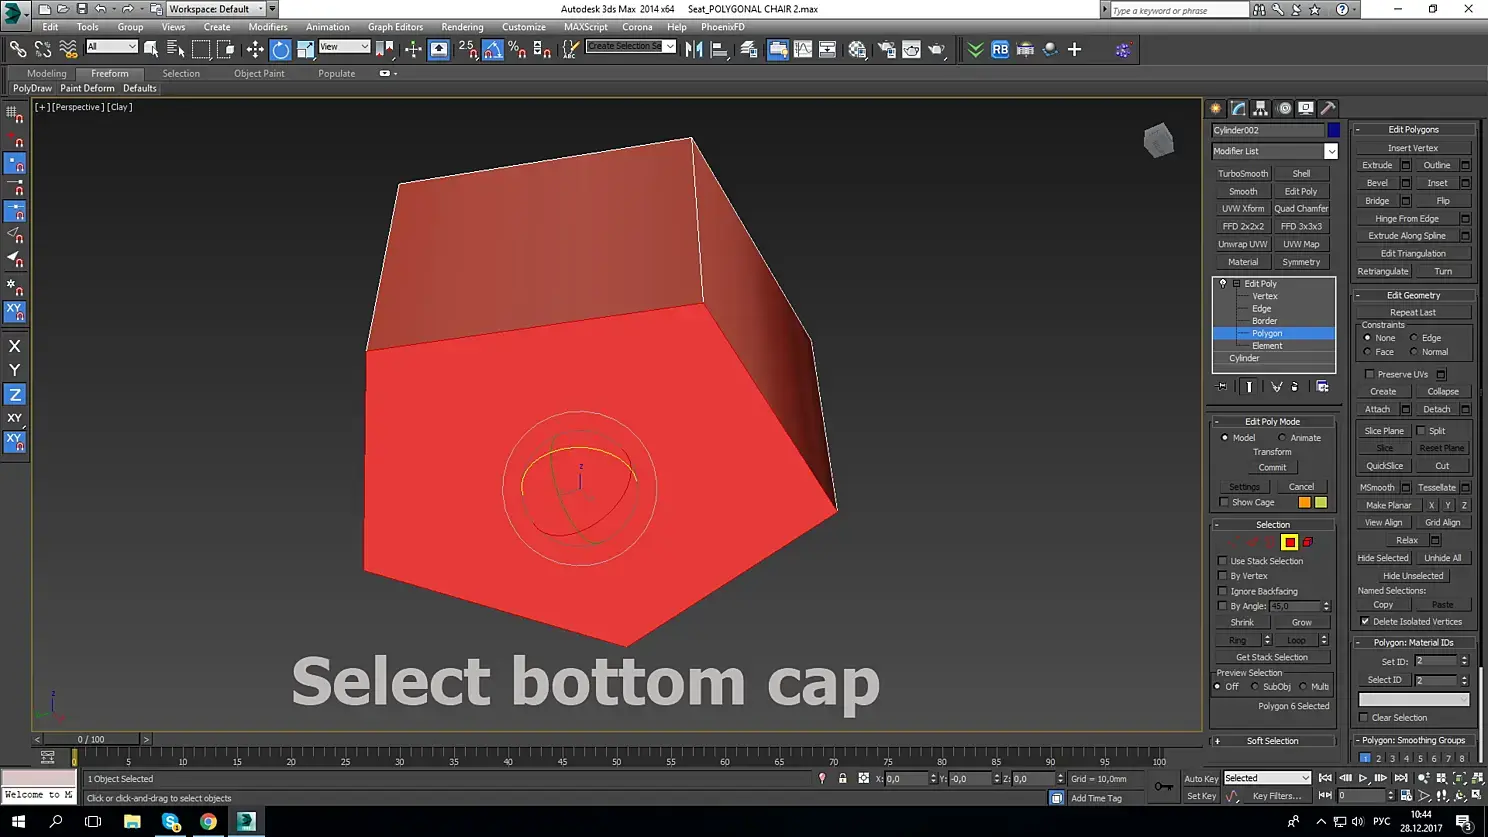
Task: Select the Edge constraint radio button
Action: (x=1414, y=338)
